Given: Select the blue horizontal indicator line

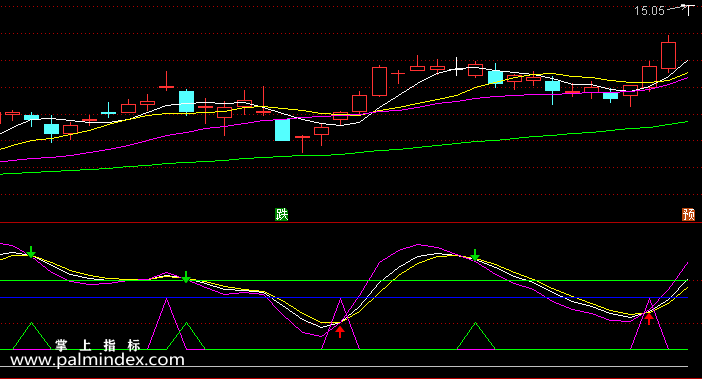Looking at the screenshot, I should (x=344, y=298).
